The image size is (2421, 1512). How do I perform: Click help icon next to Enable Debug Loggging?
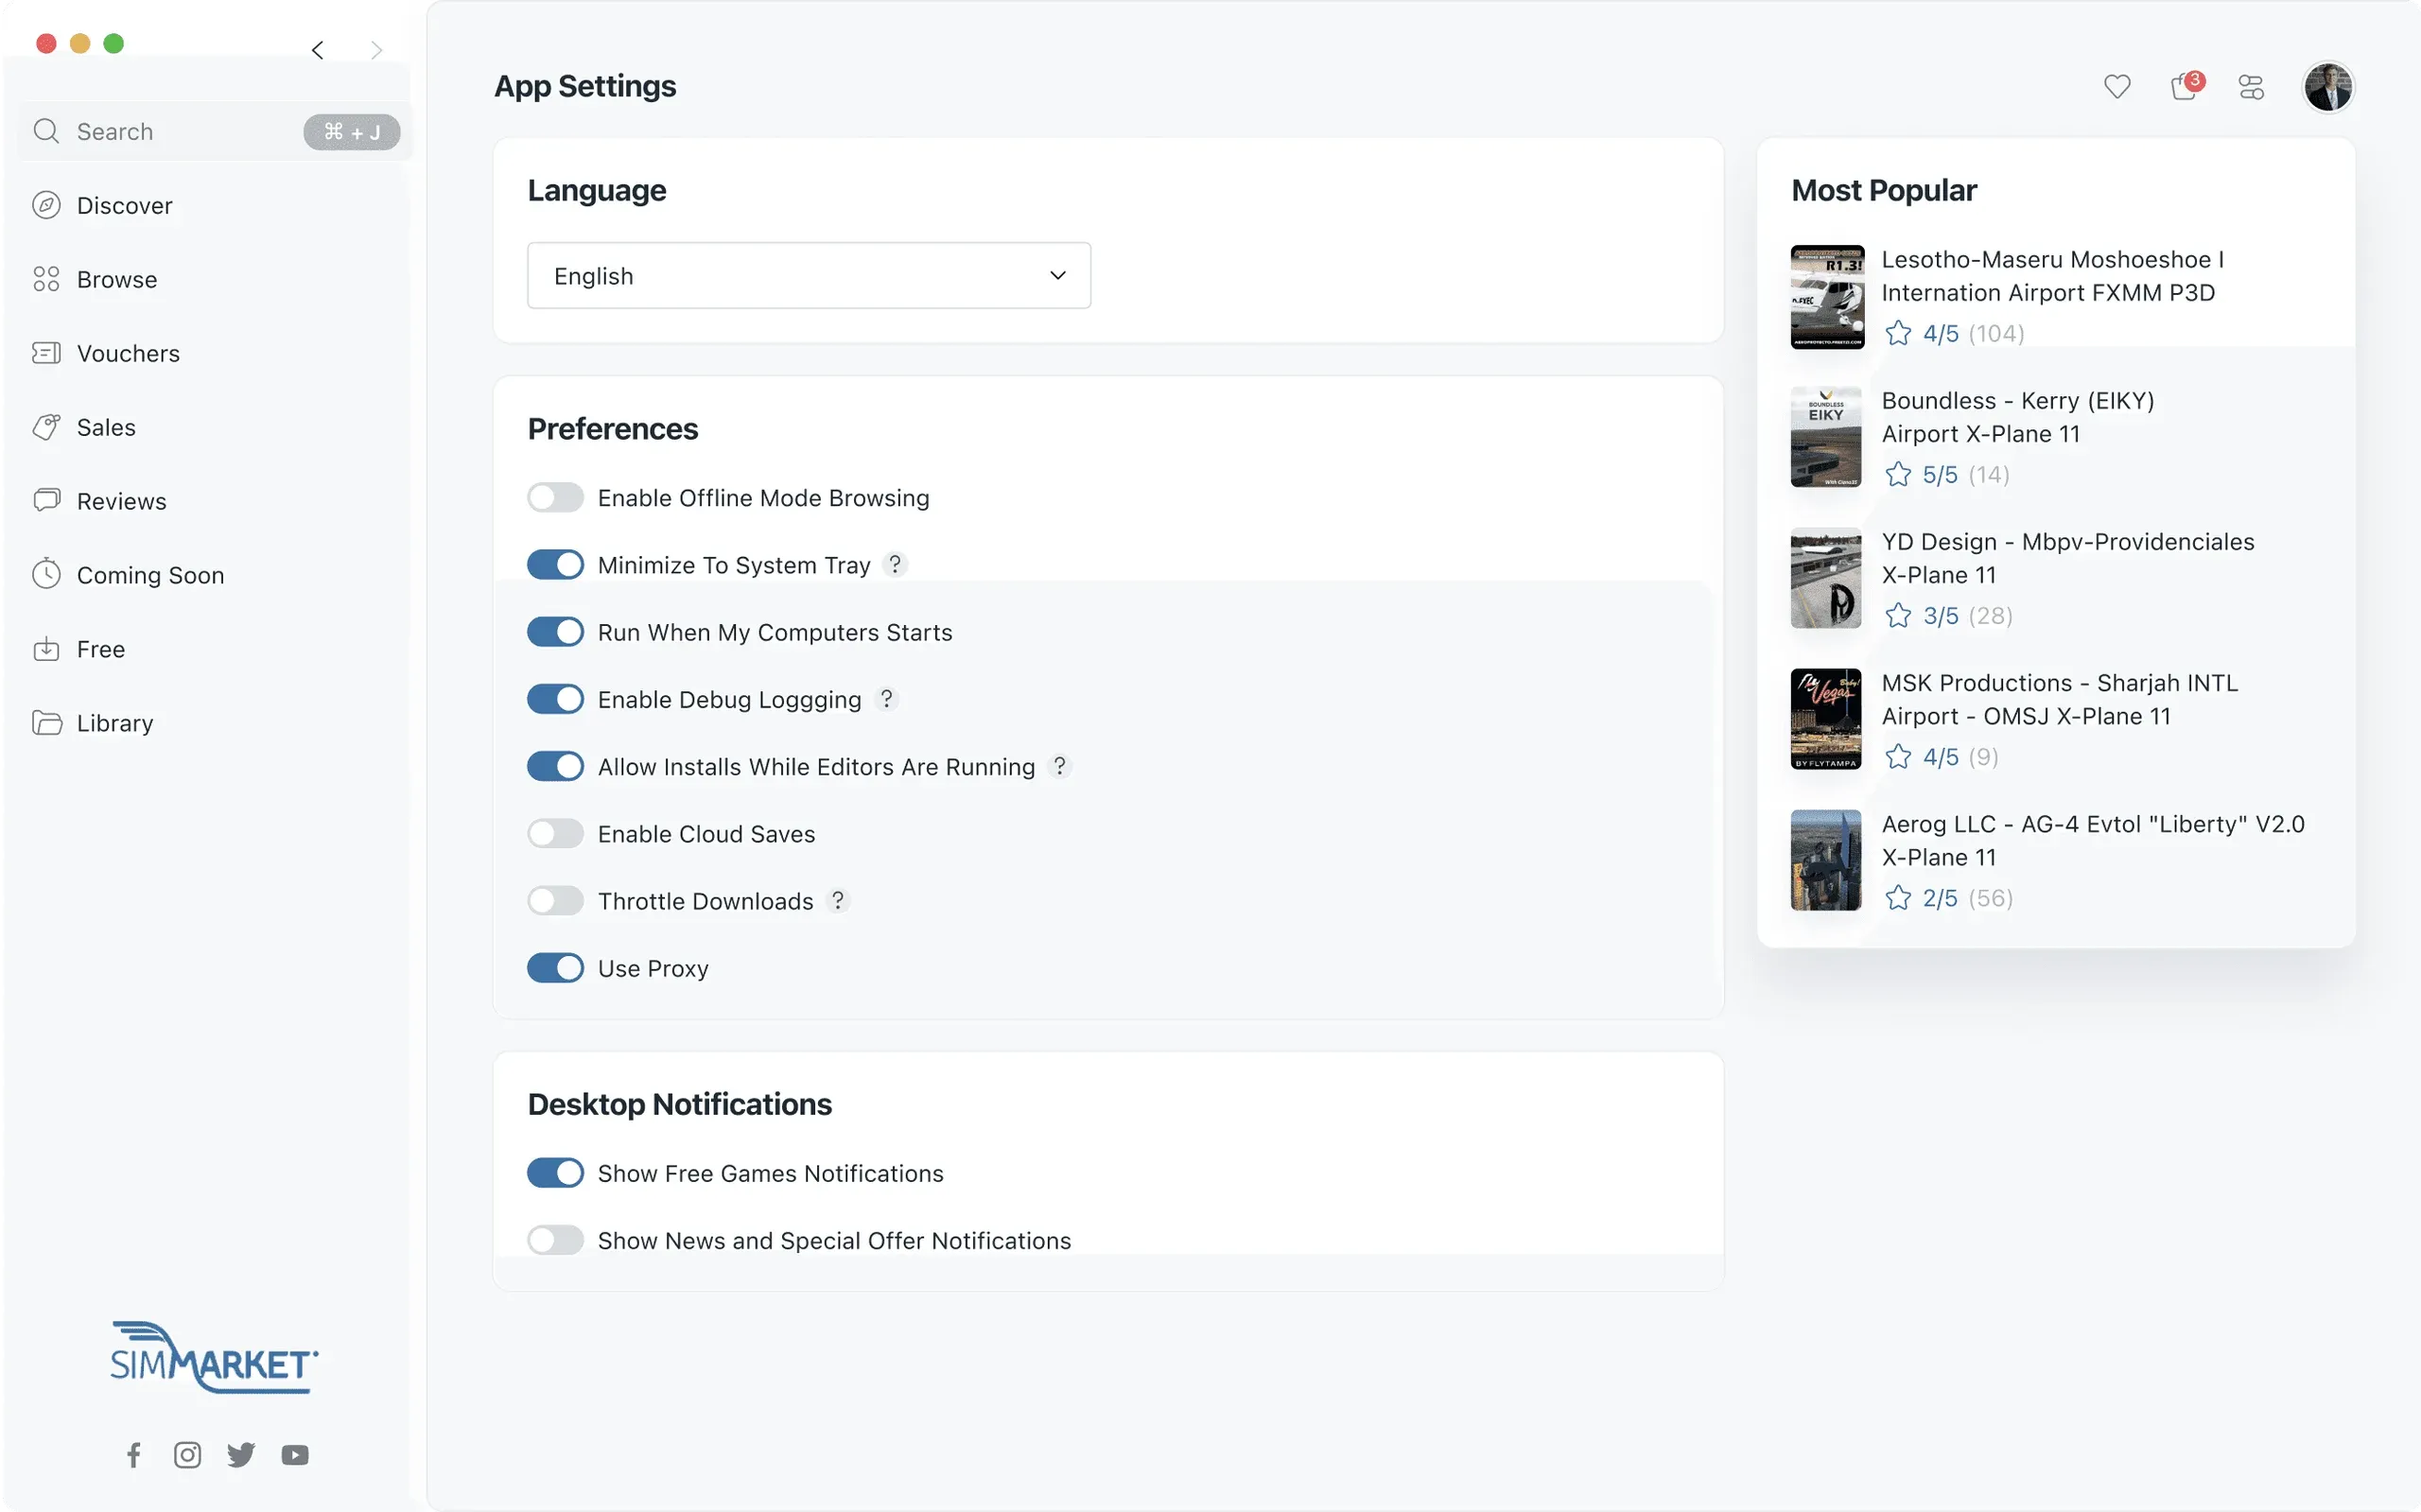point(886,699)
